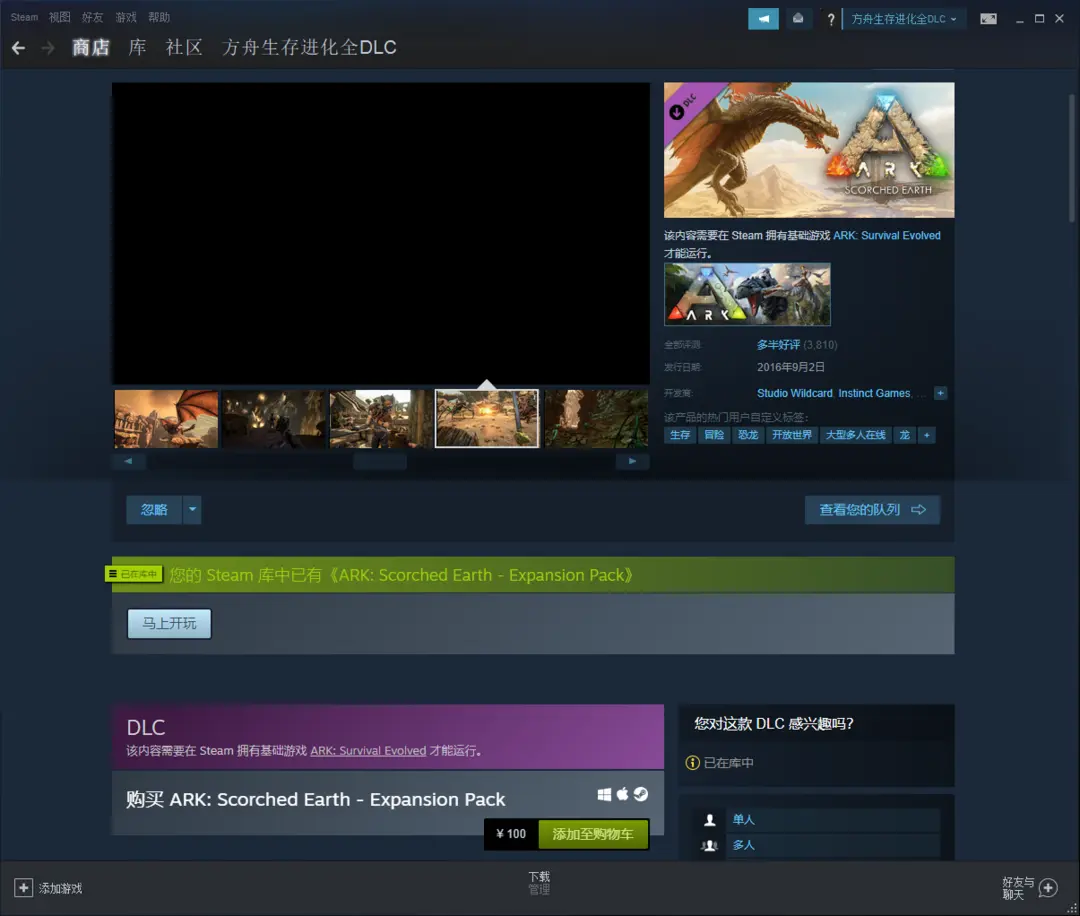Viewport: 1080px width, 916px height.
Task: Click the 单人 feature link
Action: point(743,820)
